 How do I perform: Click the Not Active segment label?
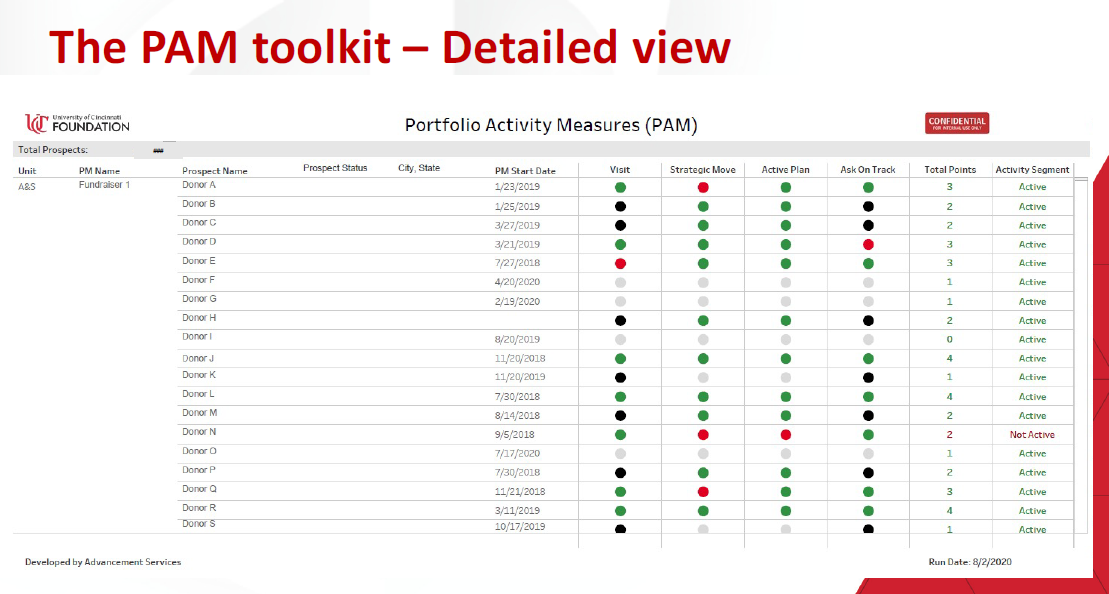pos(1032,435)
